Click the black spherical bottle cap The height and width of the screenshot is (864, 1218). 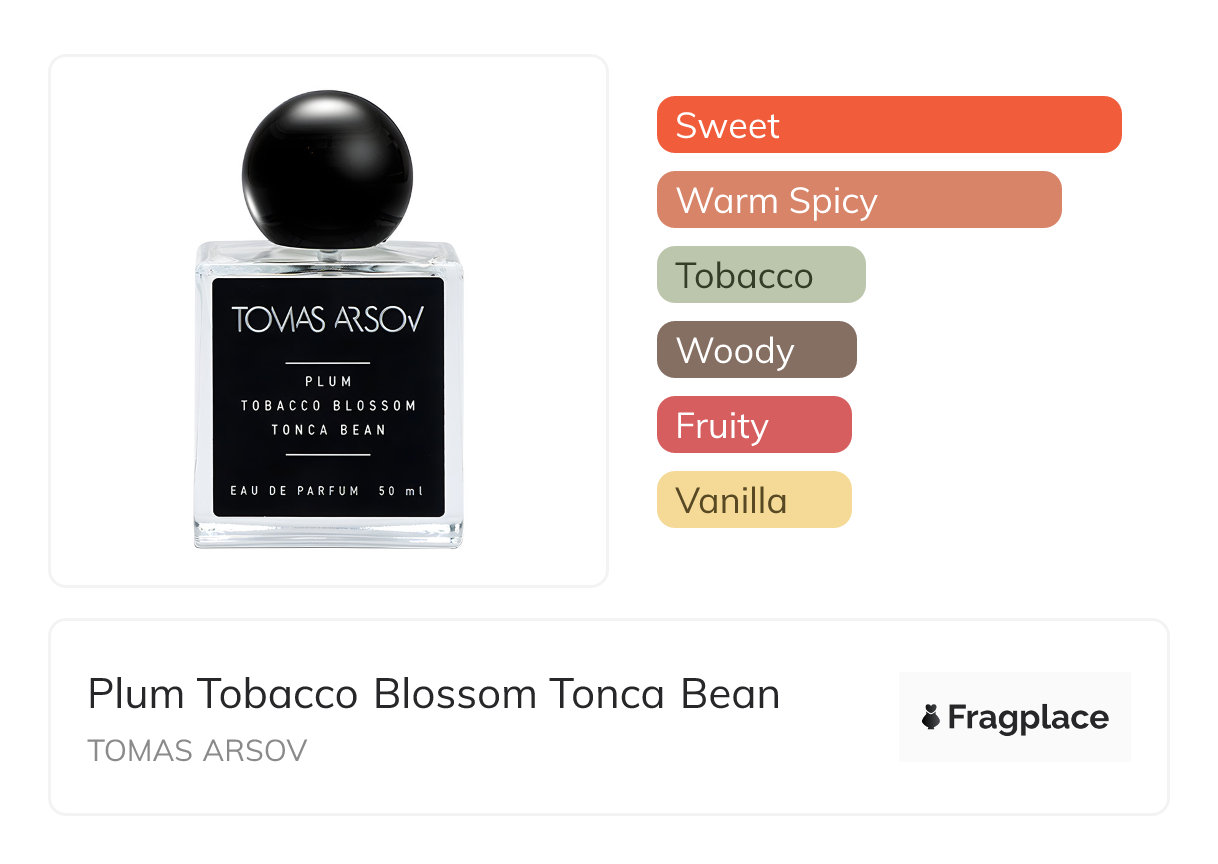click(x=327, y=170)
